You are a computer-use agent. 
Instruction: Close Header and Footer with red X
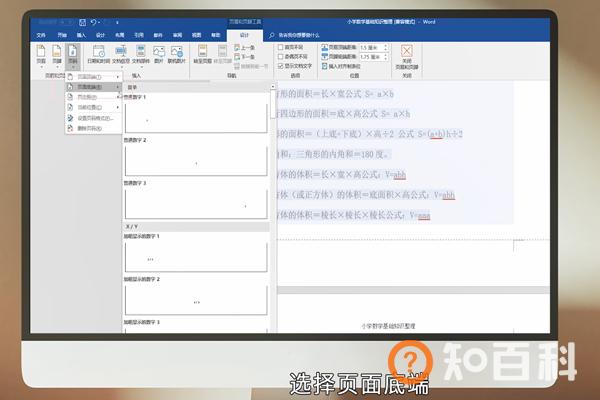[x=407, y=56]
